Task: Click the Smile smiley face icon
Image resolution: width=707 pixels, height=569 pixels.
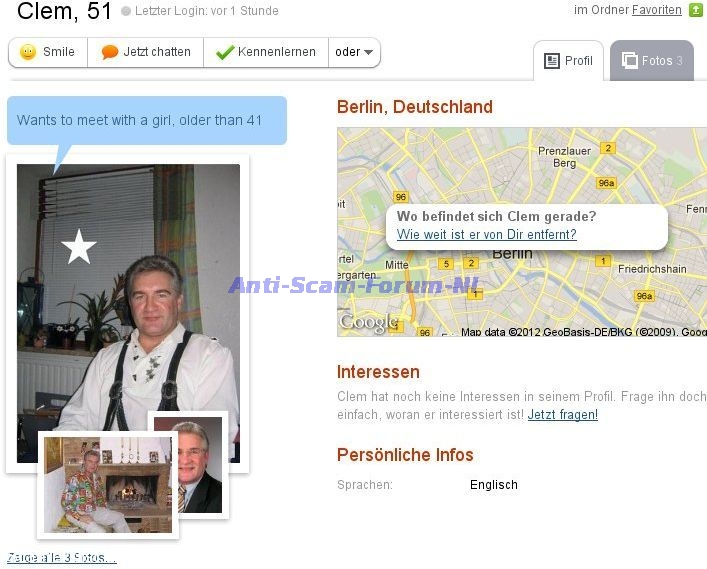Action: tap(28, 52)
